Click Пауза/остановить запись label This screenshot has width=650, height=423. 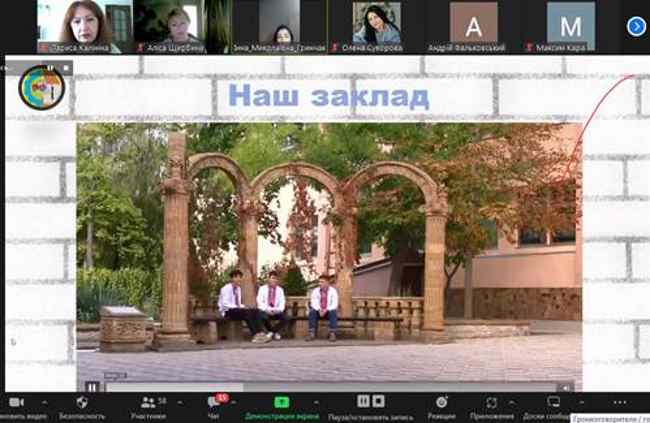click(x=371, y=417)
